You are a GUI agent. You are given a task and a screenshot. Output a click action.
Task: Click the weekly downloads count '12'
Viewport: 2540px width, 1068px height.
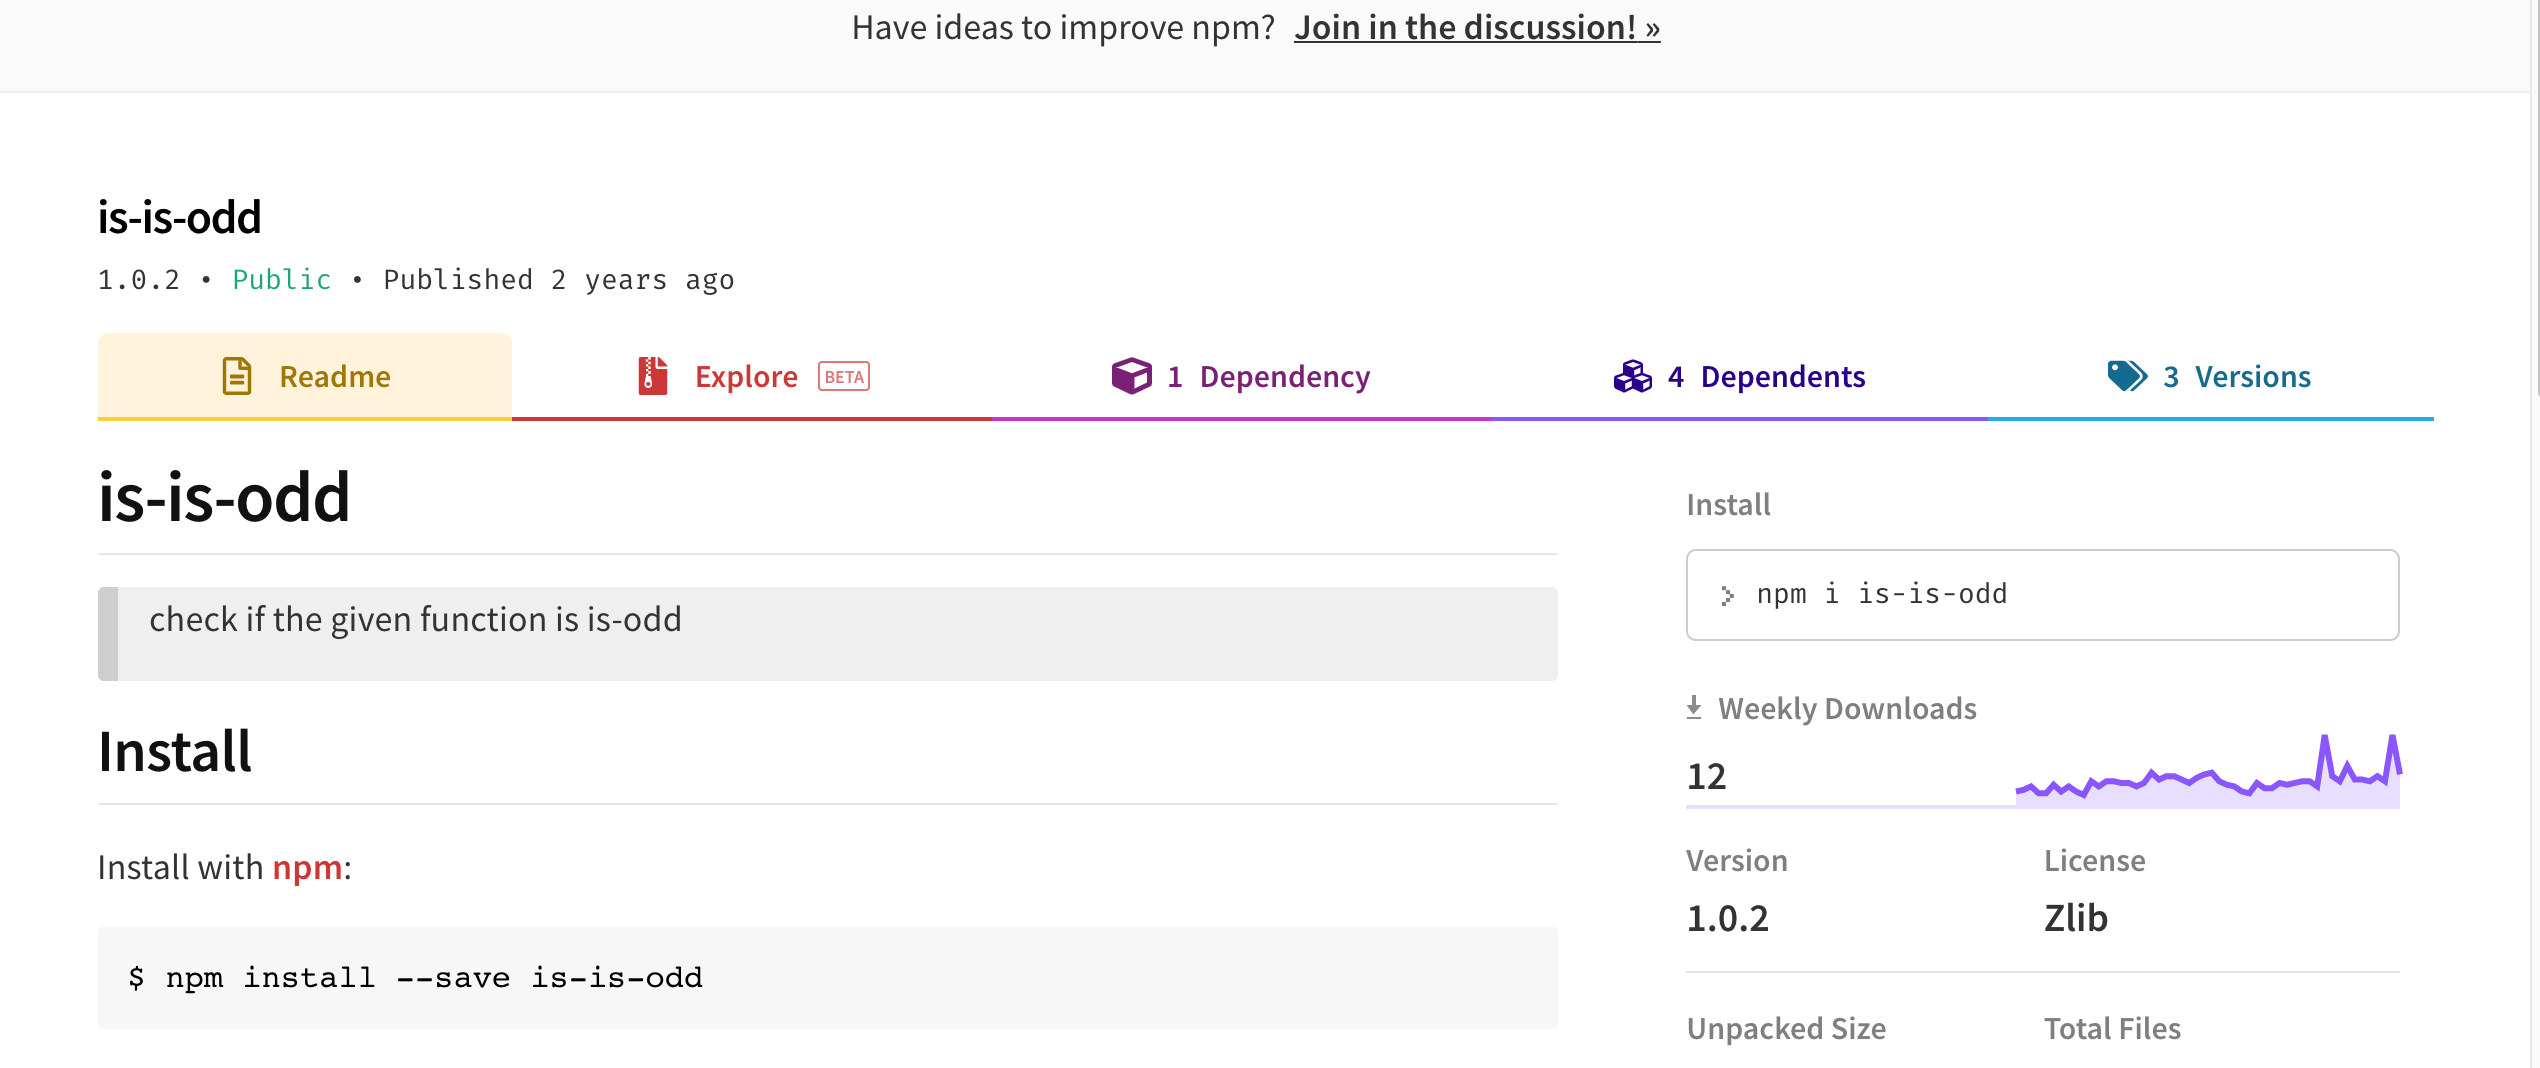coord(1707,776)
